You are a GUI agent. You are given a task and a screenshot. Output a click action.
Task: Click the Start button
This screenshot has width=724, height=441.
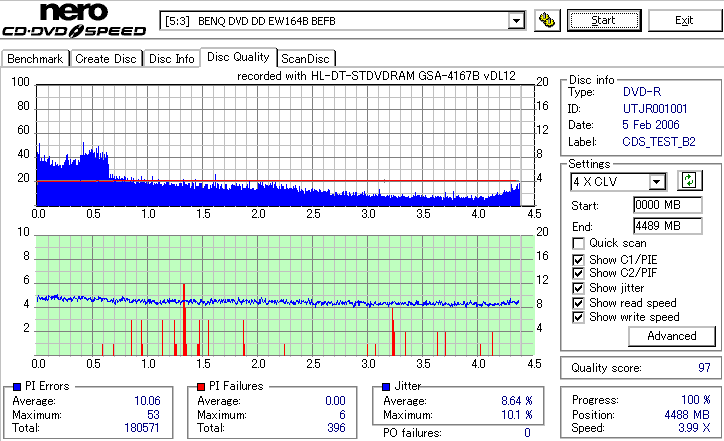coord(604,21)
